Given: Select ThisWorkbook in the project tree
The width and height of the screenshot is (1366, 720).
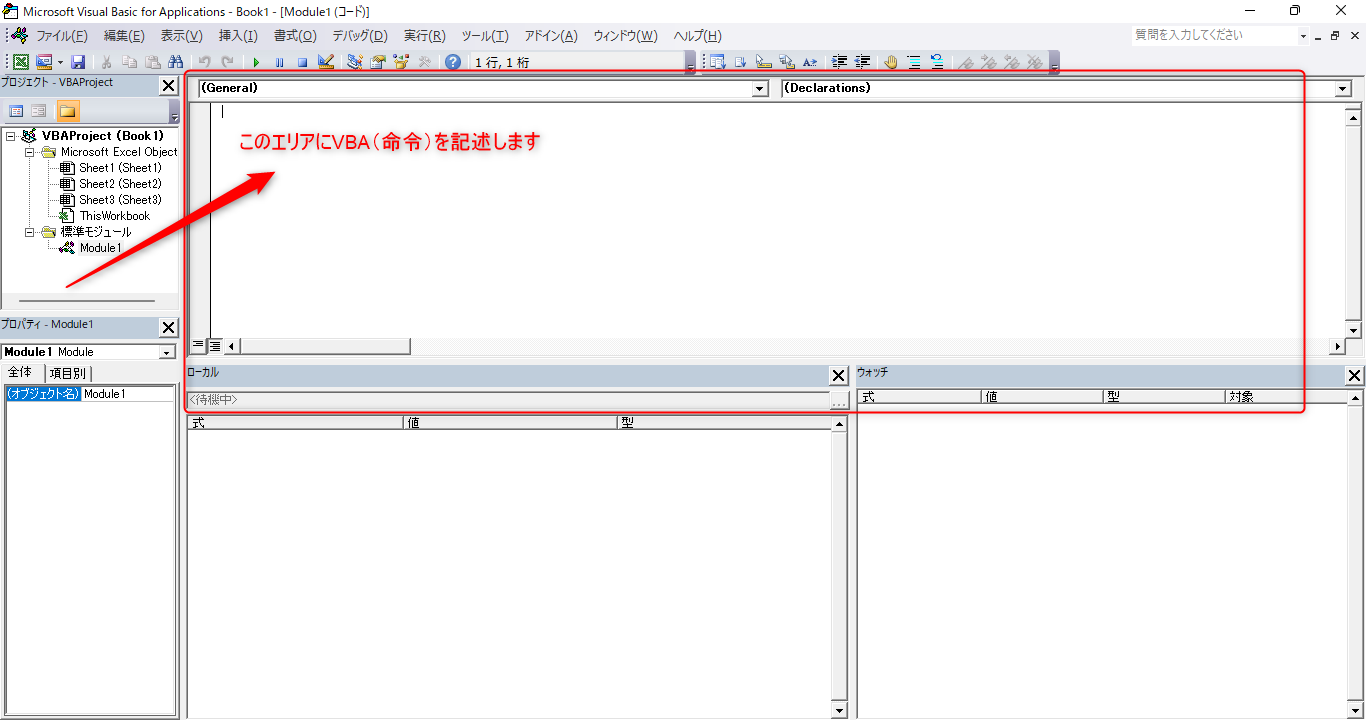Looking at the screenshot, I should point(114,216).
